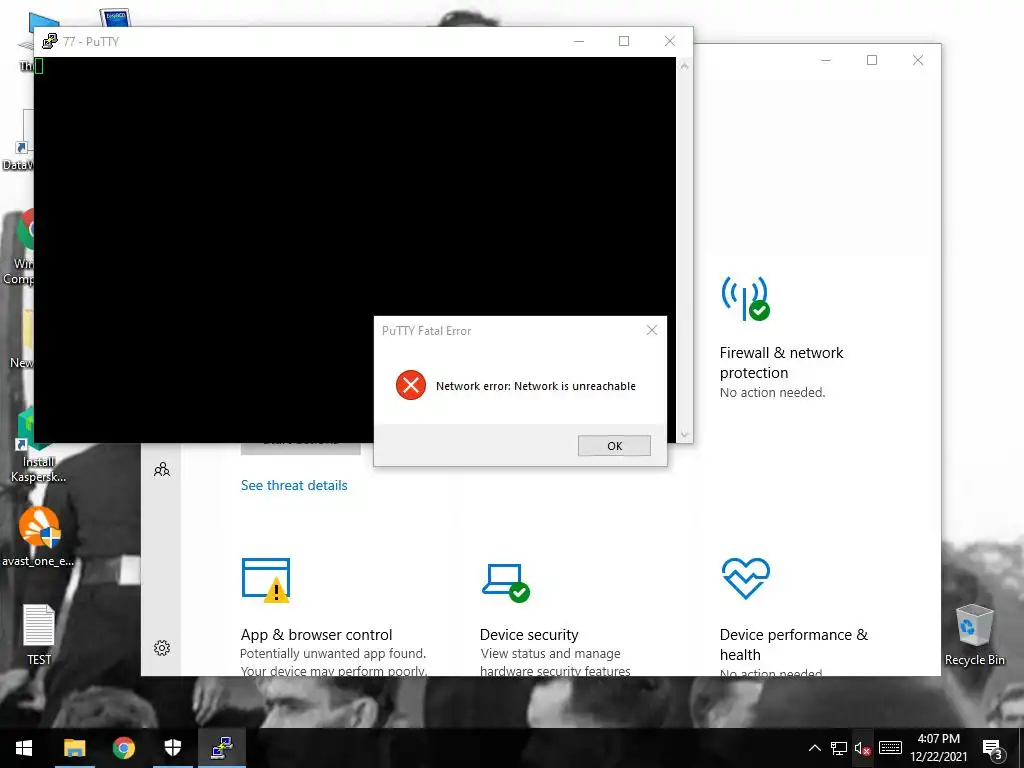Open the clock showing 4:07 PM
Image resolution: width=1024 pixels, height=768 pixels.
click(938, 748)
